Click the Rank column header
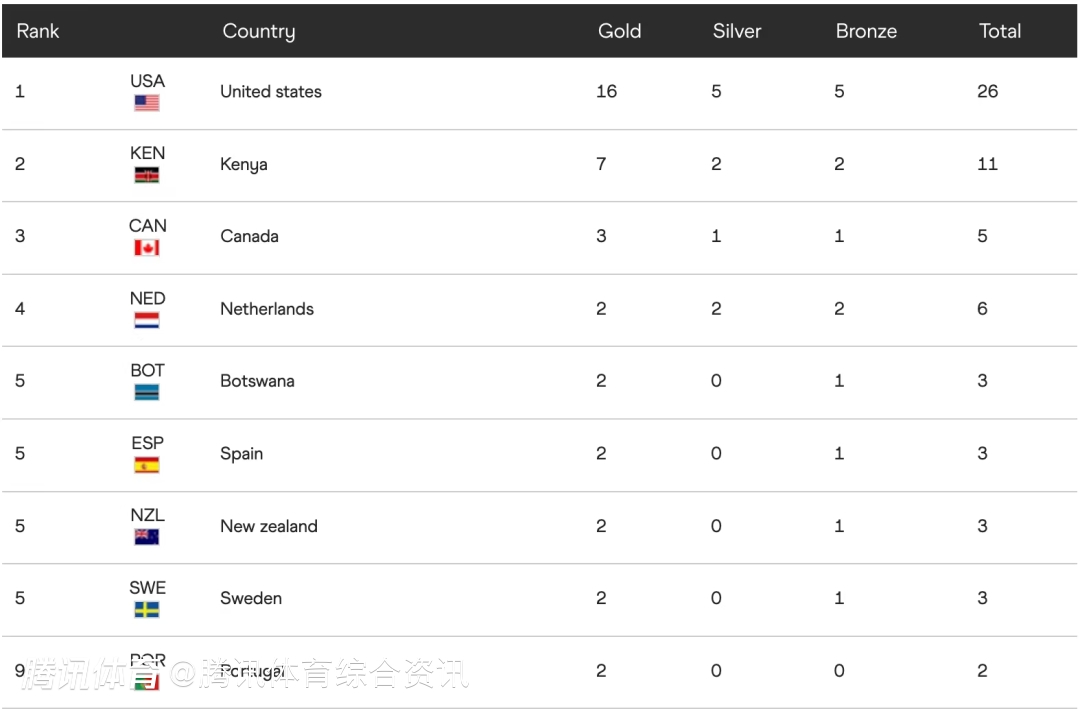This screenshot has width=1080, height=709. pos(38,31)
